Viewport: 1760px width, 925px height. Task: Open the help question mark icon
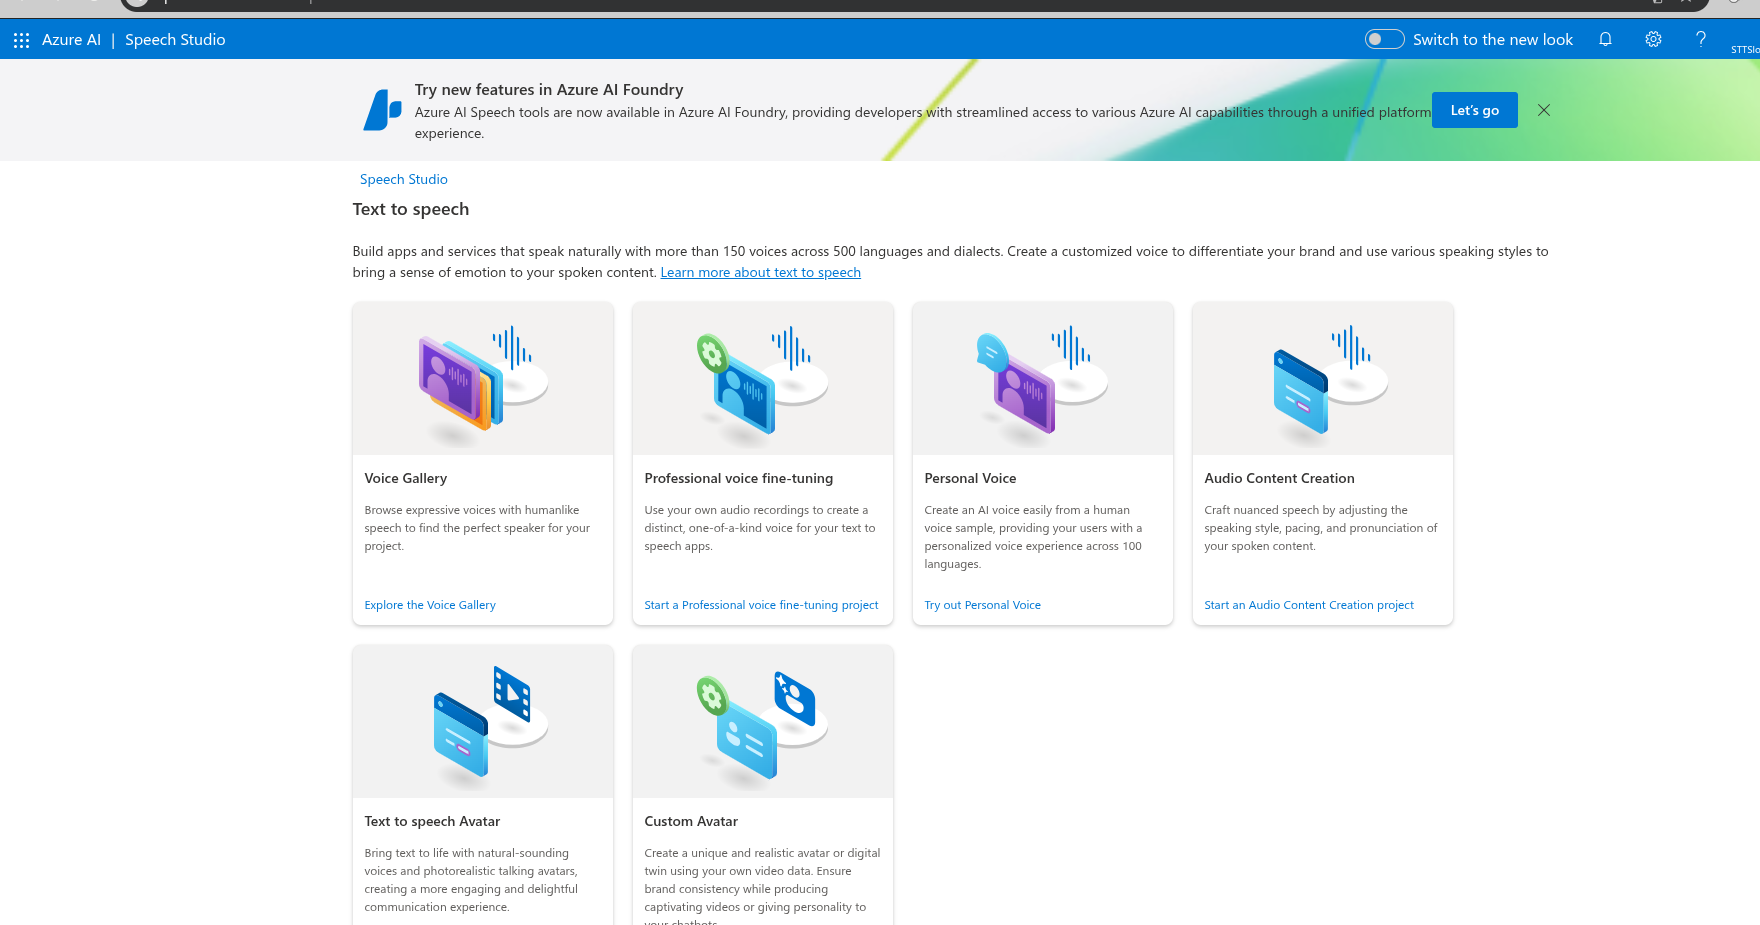tap(1700, 40)
